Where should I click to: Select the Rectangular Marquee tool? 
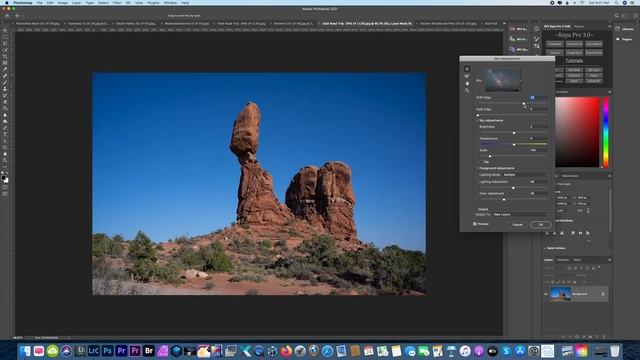pos(5,37)
